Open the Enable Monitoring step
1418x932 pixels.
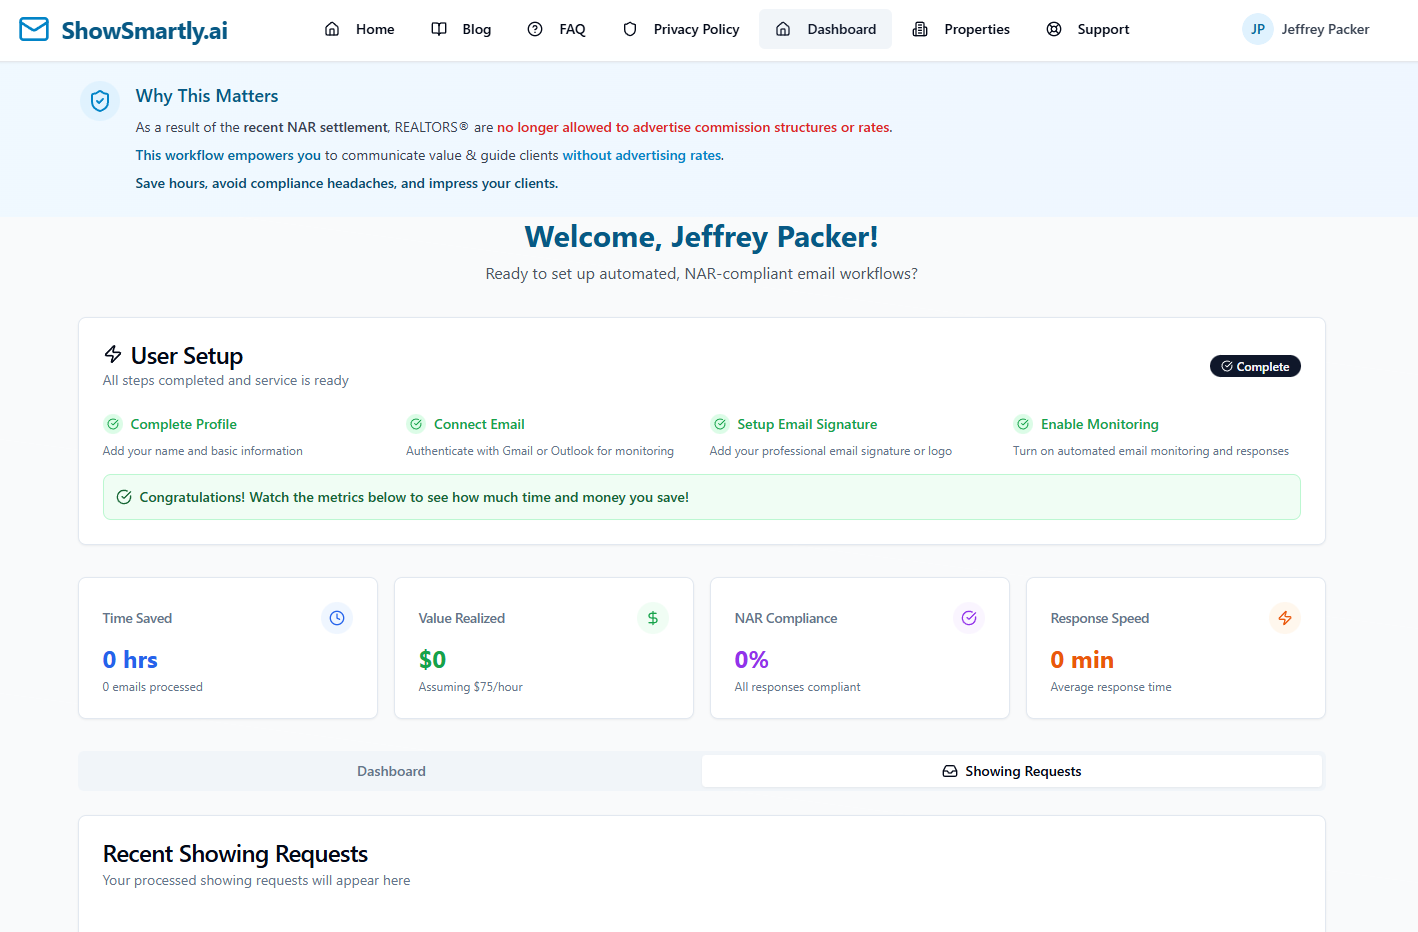[1100, 424]
